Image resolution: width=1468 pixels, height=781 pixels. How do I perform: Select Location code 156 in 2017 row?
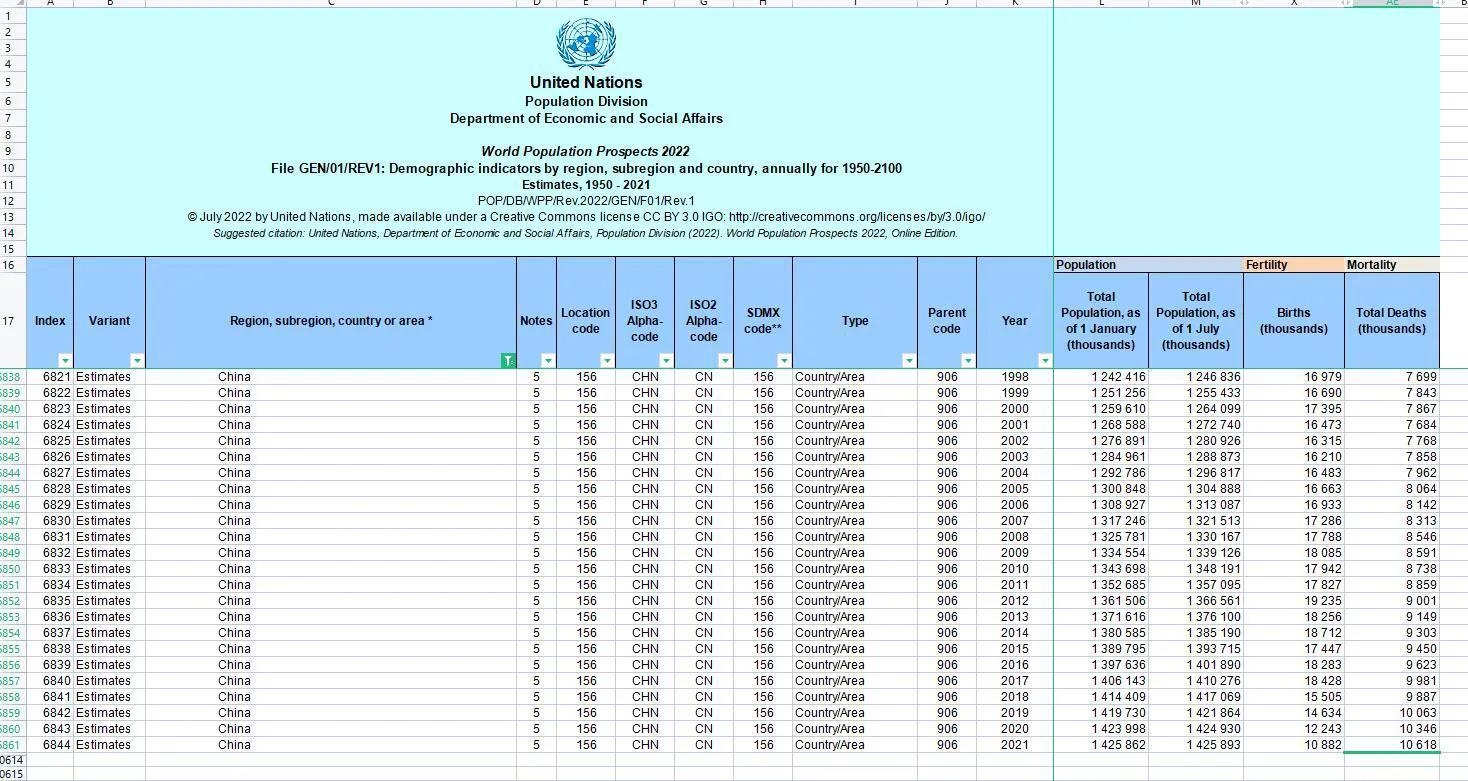point(586,681)
